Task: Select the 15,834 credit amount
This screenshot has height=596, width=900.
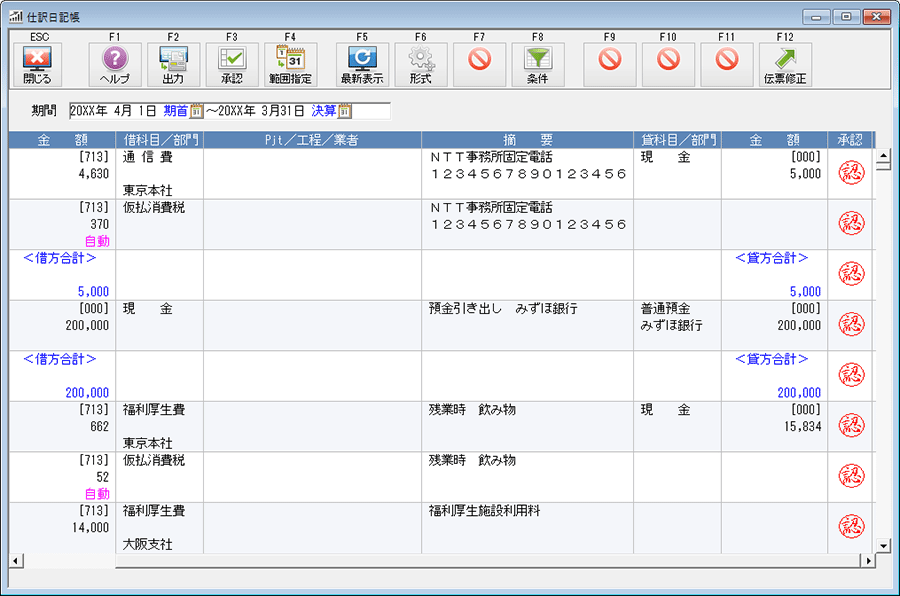Action: (x=802, y=427)
